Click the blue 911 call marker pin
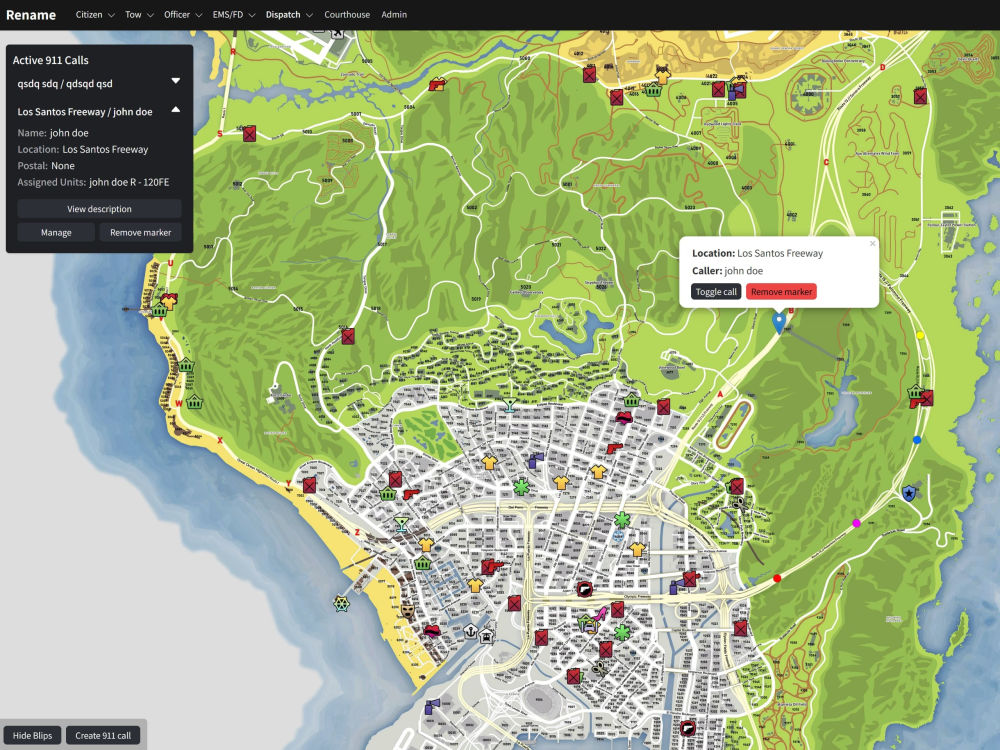Screen dimensions: 1000x750 pos(778,323)
